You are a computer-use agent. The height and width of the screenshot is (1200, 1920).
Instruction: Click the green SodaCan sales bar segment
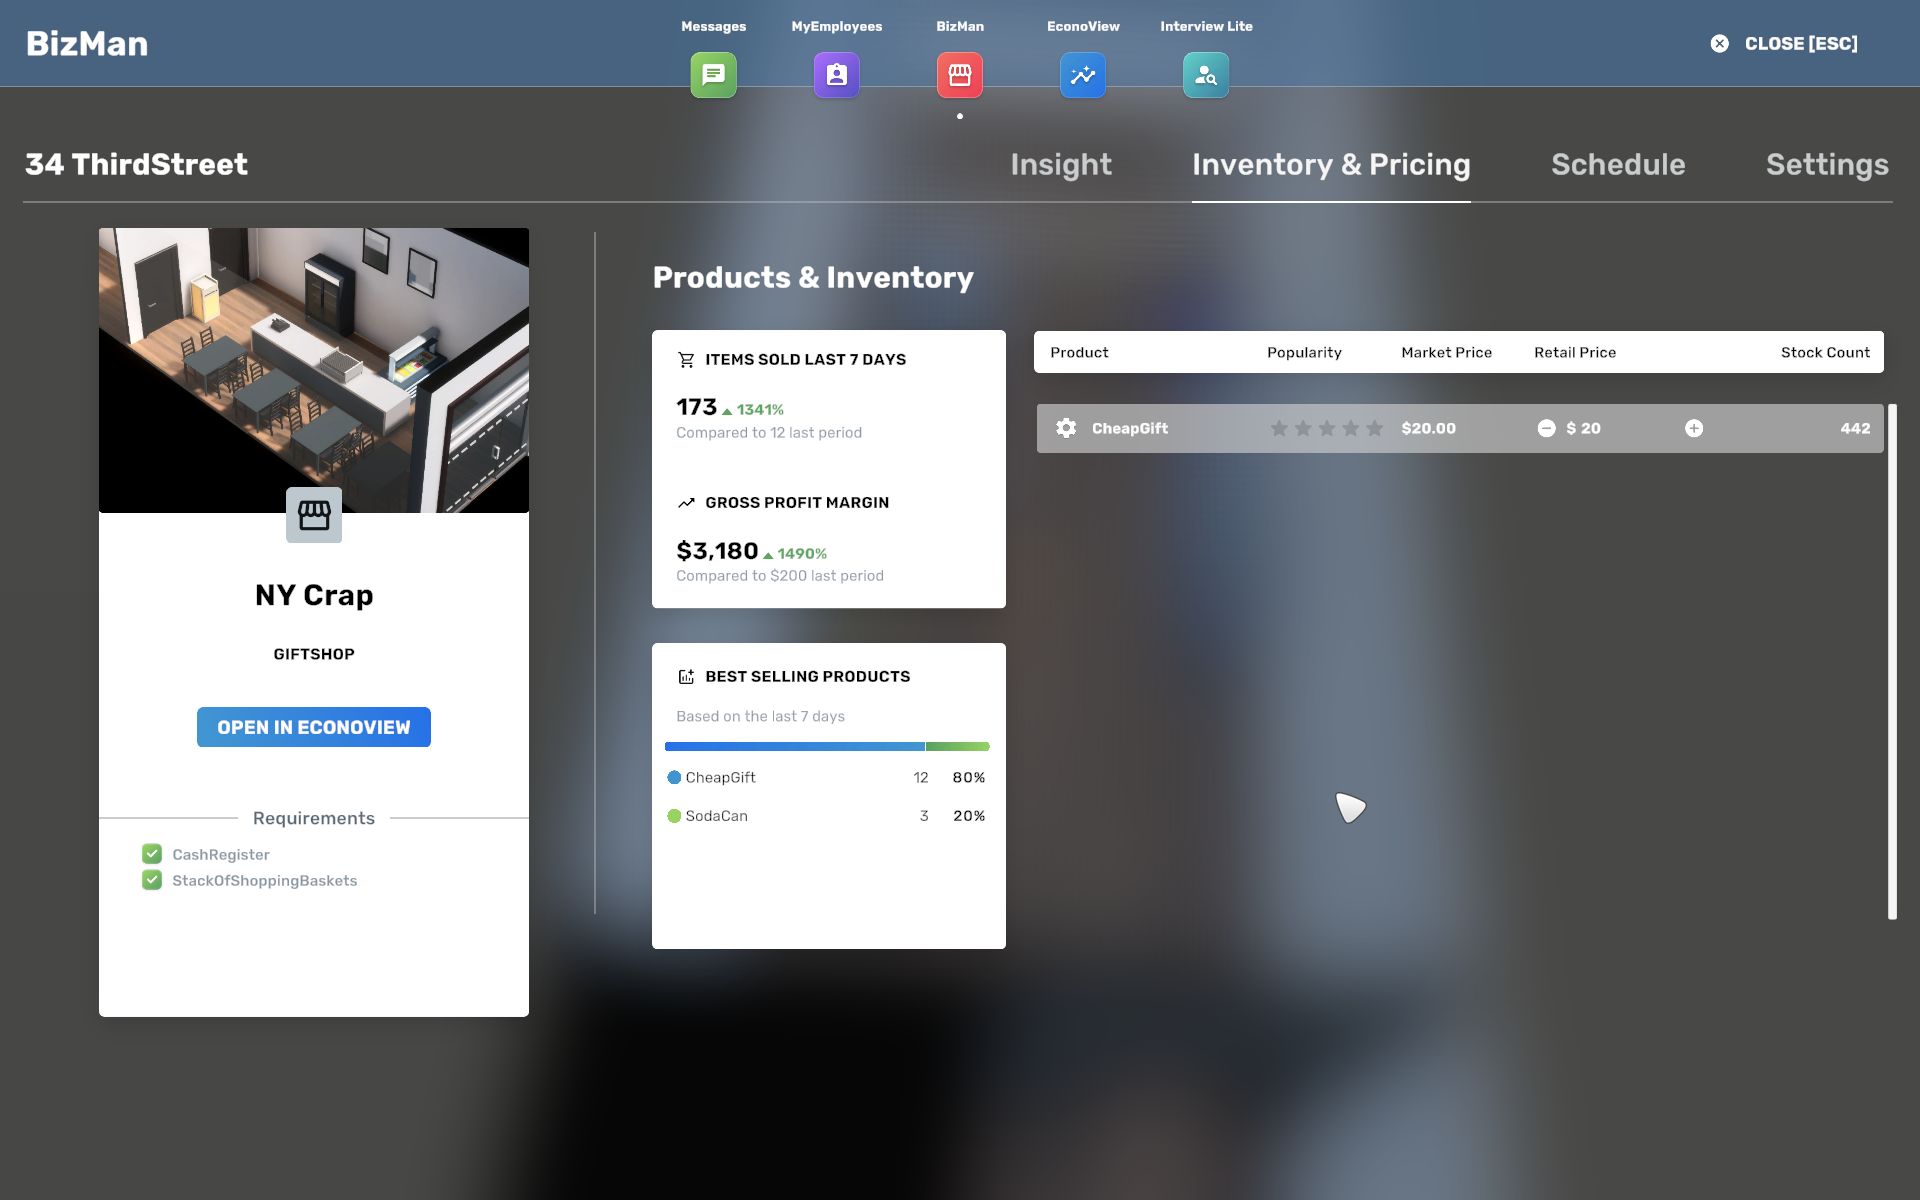(x=958, y=746)
